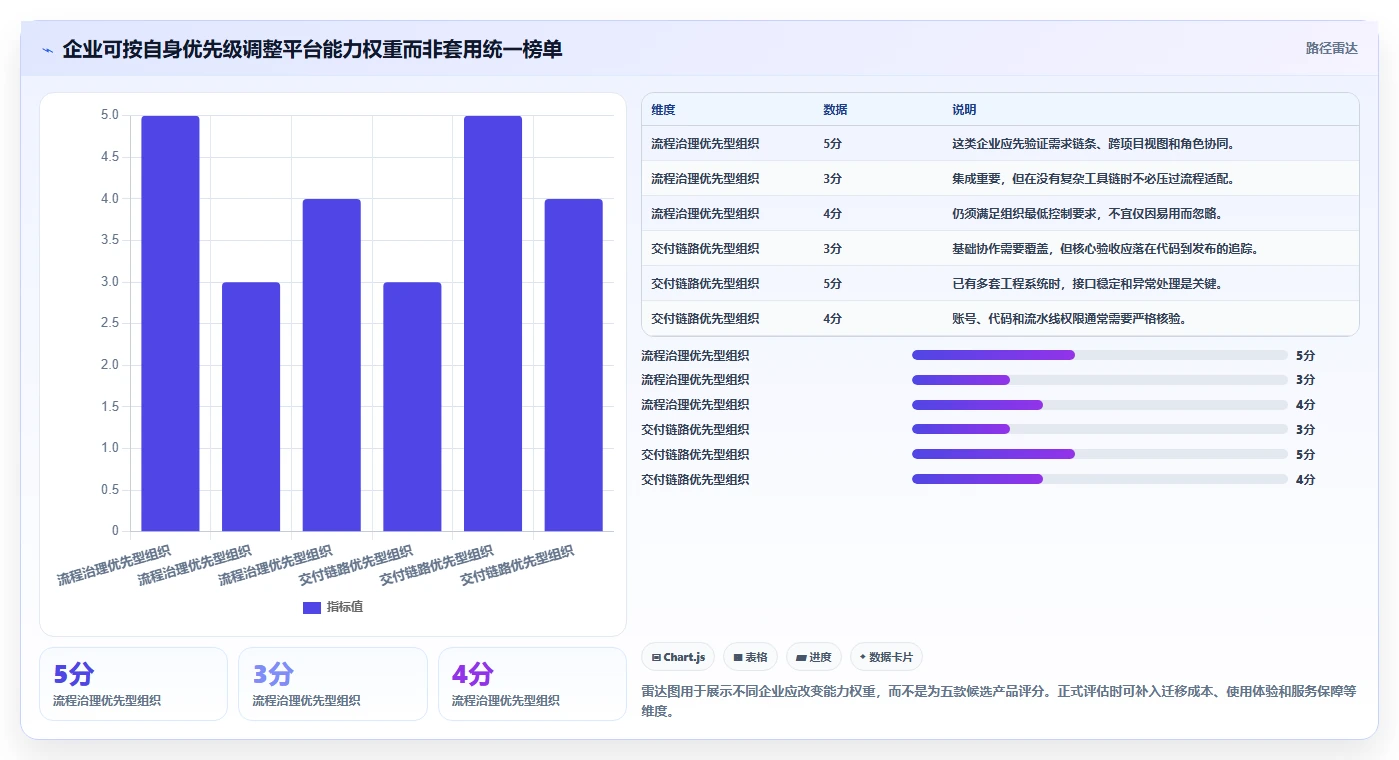Click the 5.0 value on the chart y-axis
Screen dimensions: 1399x760
point(110,115)
